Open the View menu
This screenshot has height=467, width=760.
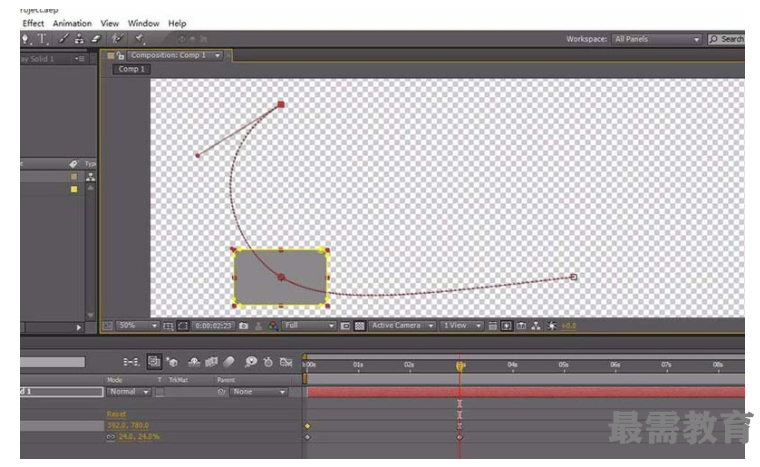coord(110,23)
